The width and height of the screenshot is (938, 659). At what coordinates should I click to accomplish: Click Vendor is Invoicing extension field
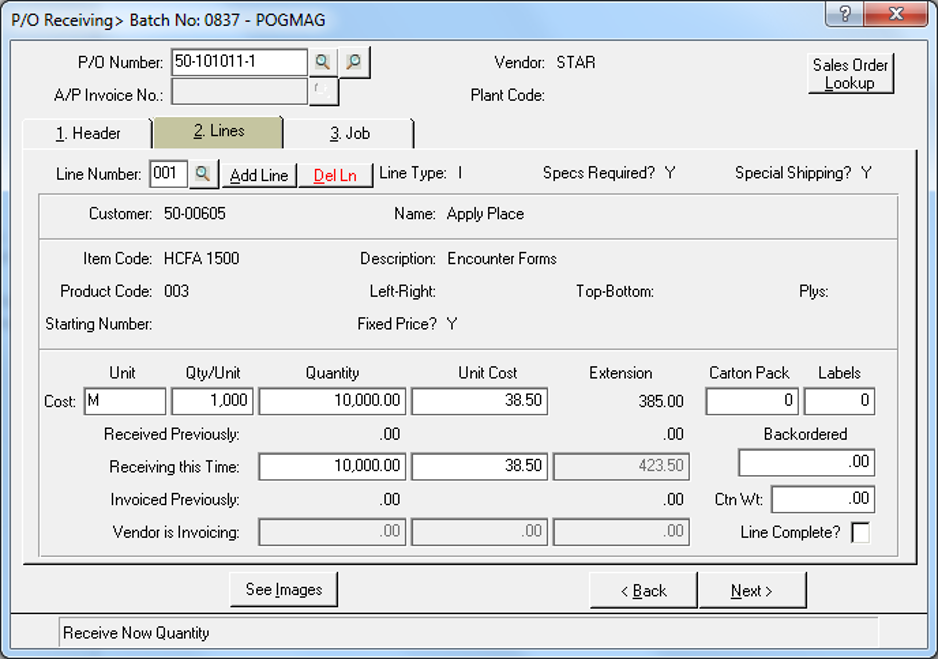(622, 532)
